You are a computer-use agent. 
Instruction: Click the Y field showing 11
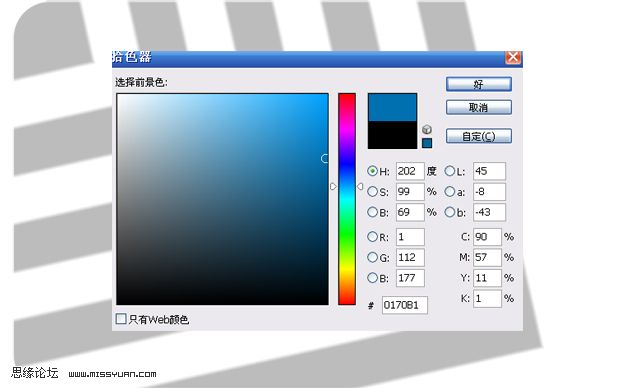pyautogui.click(x=488, y=278)
